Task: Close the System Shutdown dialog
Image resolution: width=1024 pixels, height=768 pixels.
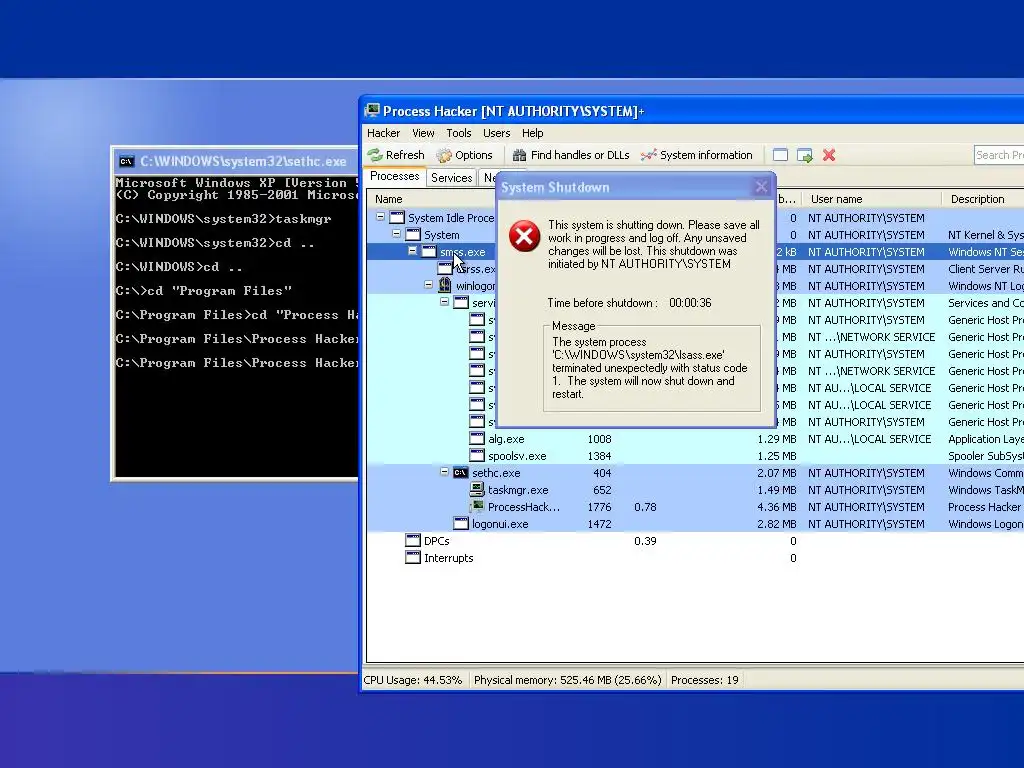Action: pos(761,187)
